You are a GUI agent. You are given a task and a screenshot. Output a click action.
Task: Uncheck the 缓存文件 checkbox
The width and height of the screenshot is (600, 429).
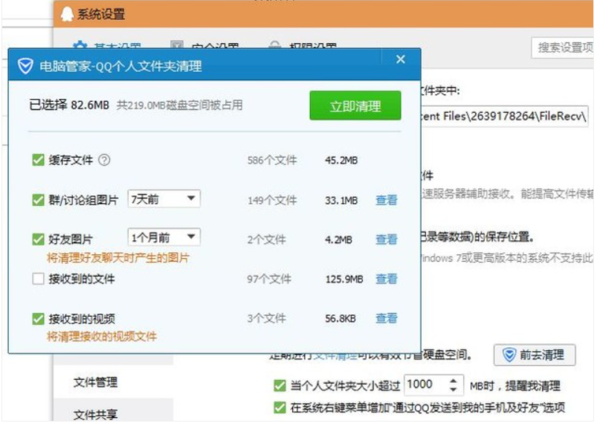(x=38, y=160)
